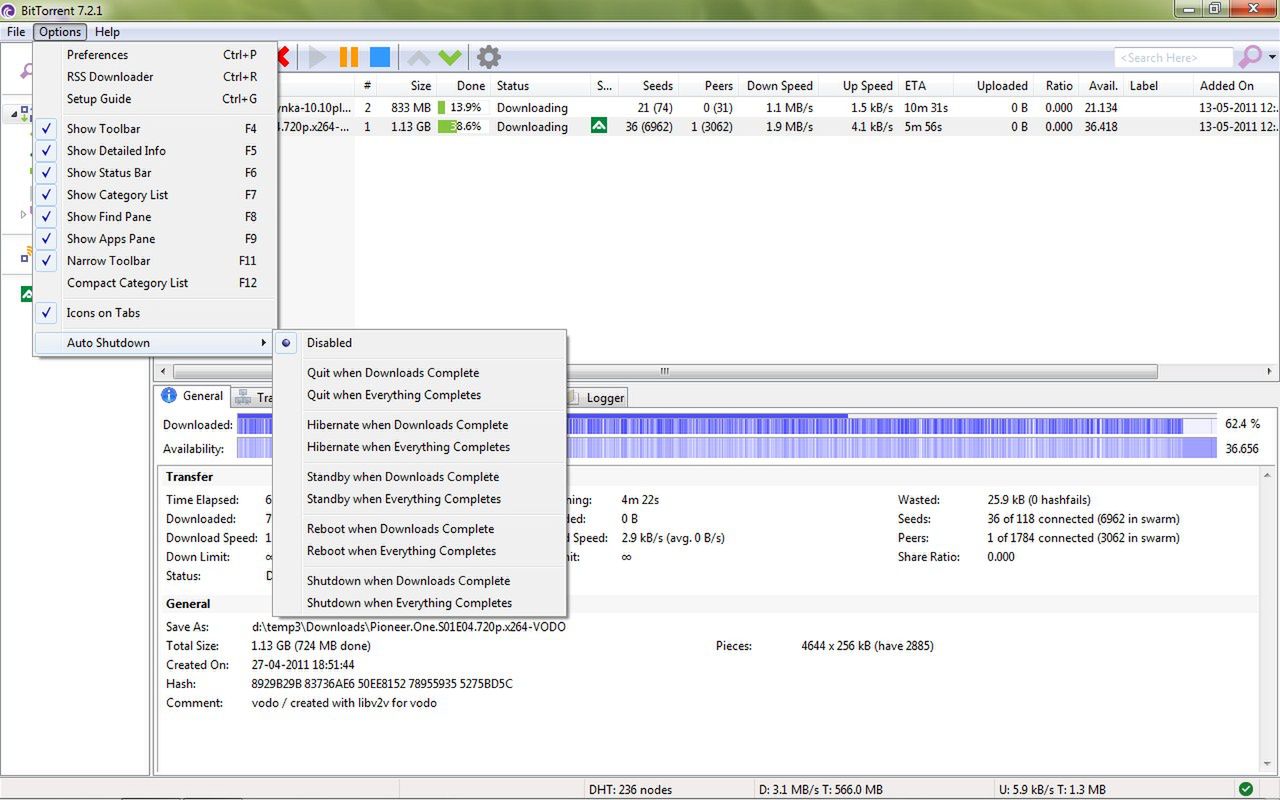Select Standby when Everything Completes
1280x800 pixels.
tap(420, 498)
